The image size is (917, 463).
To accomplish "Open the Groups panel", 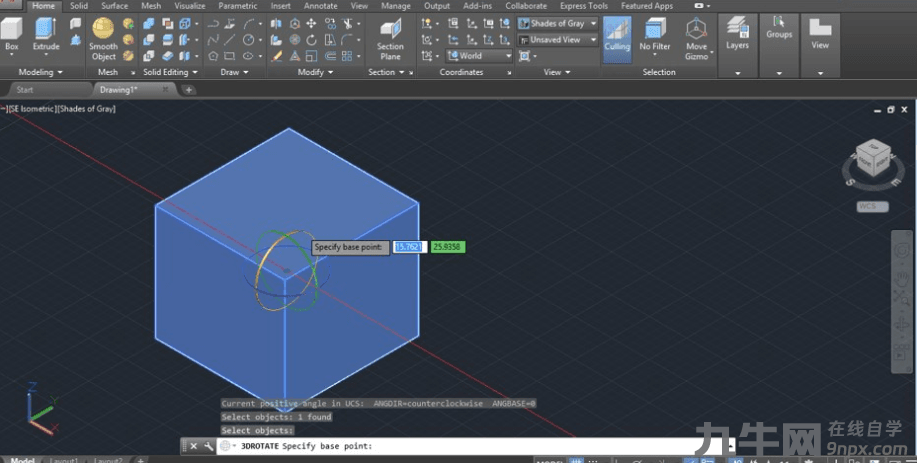I will click(x=779, y=28).
